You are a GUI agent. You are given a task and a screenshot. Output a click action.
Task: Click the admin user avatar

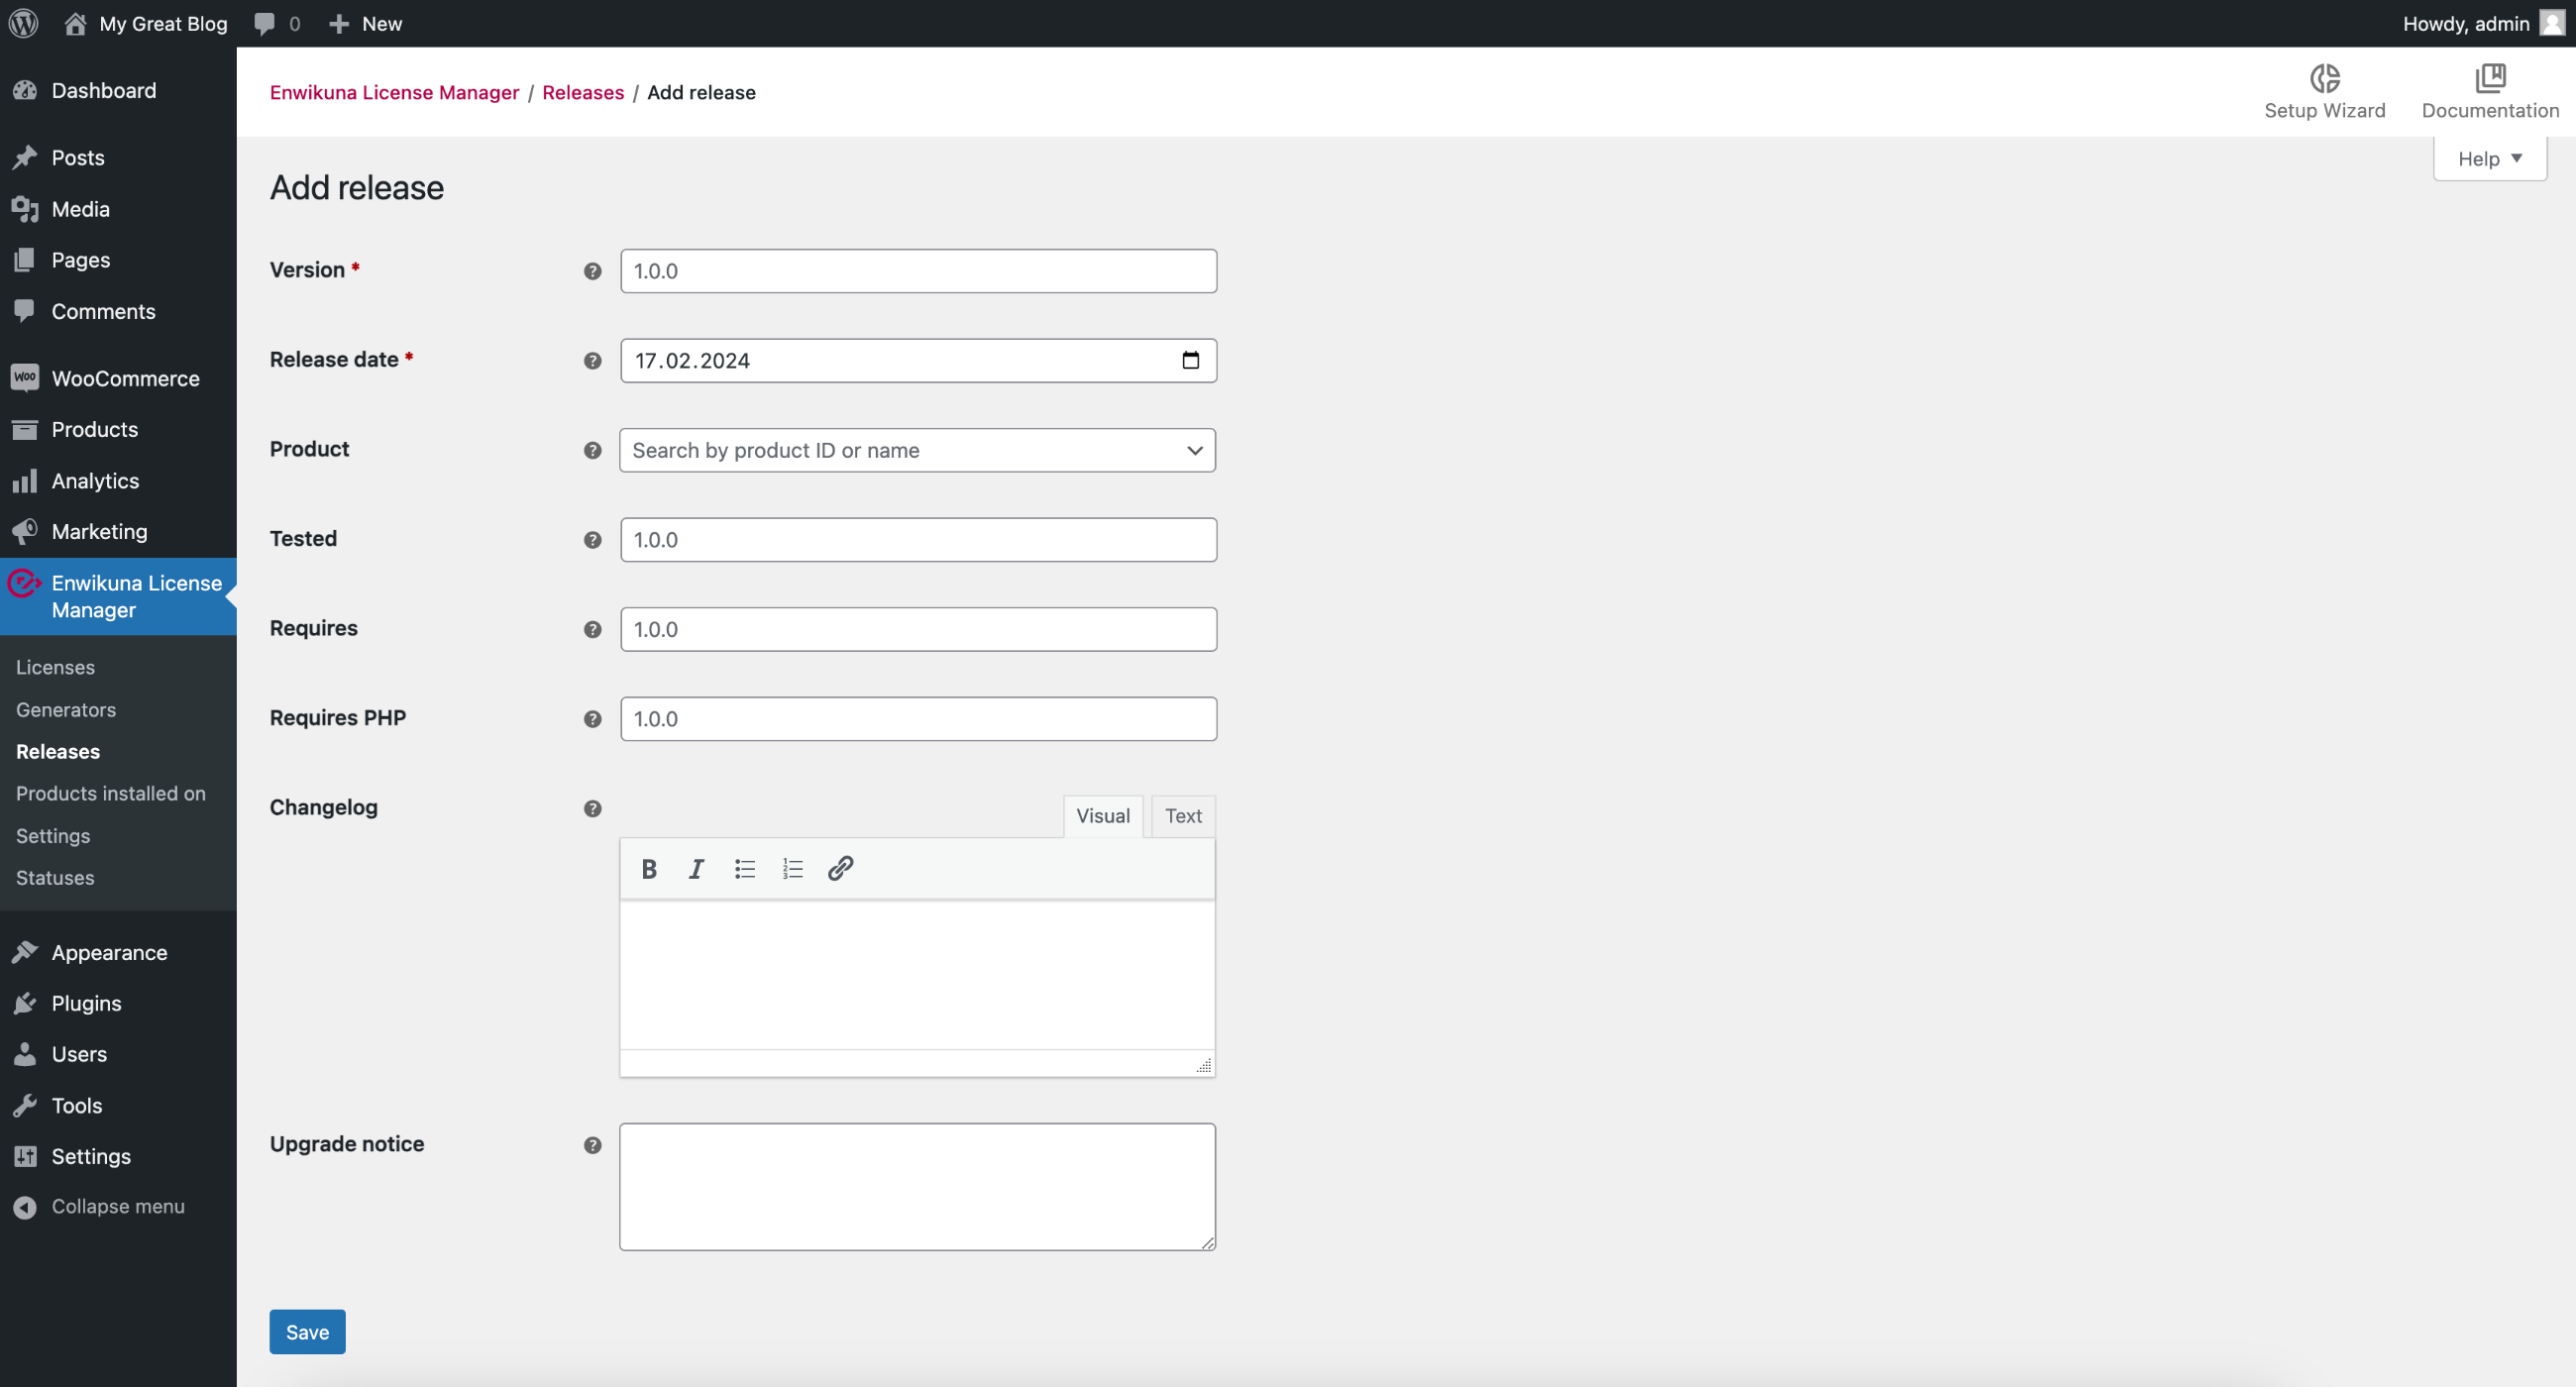pyautogui.click(x=2551, y=23)
